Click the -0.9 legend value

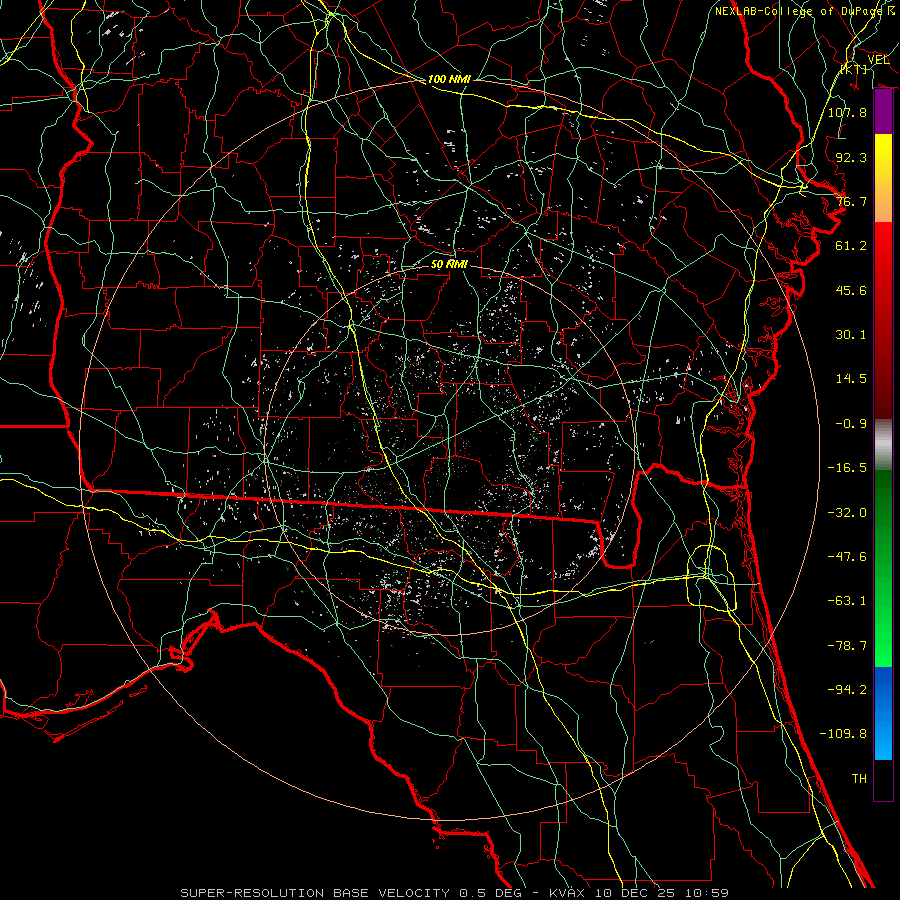[851, 424]
